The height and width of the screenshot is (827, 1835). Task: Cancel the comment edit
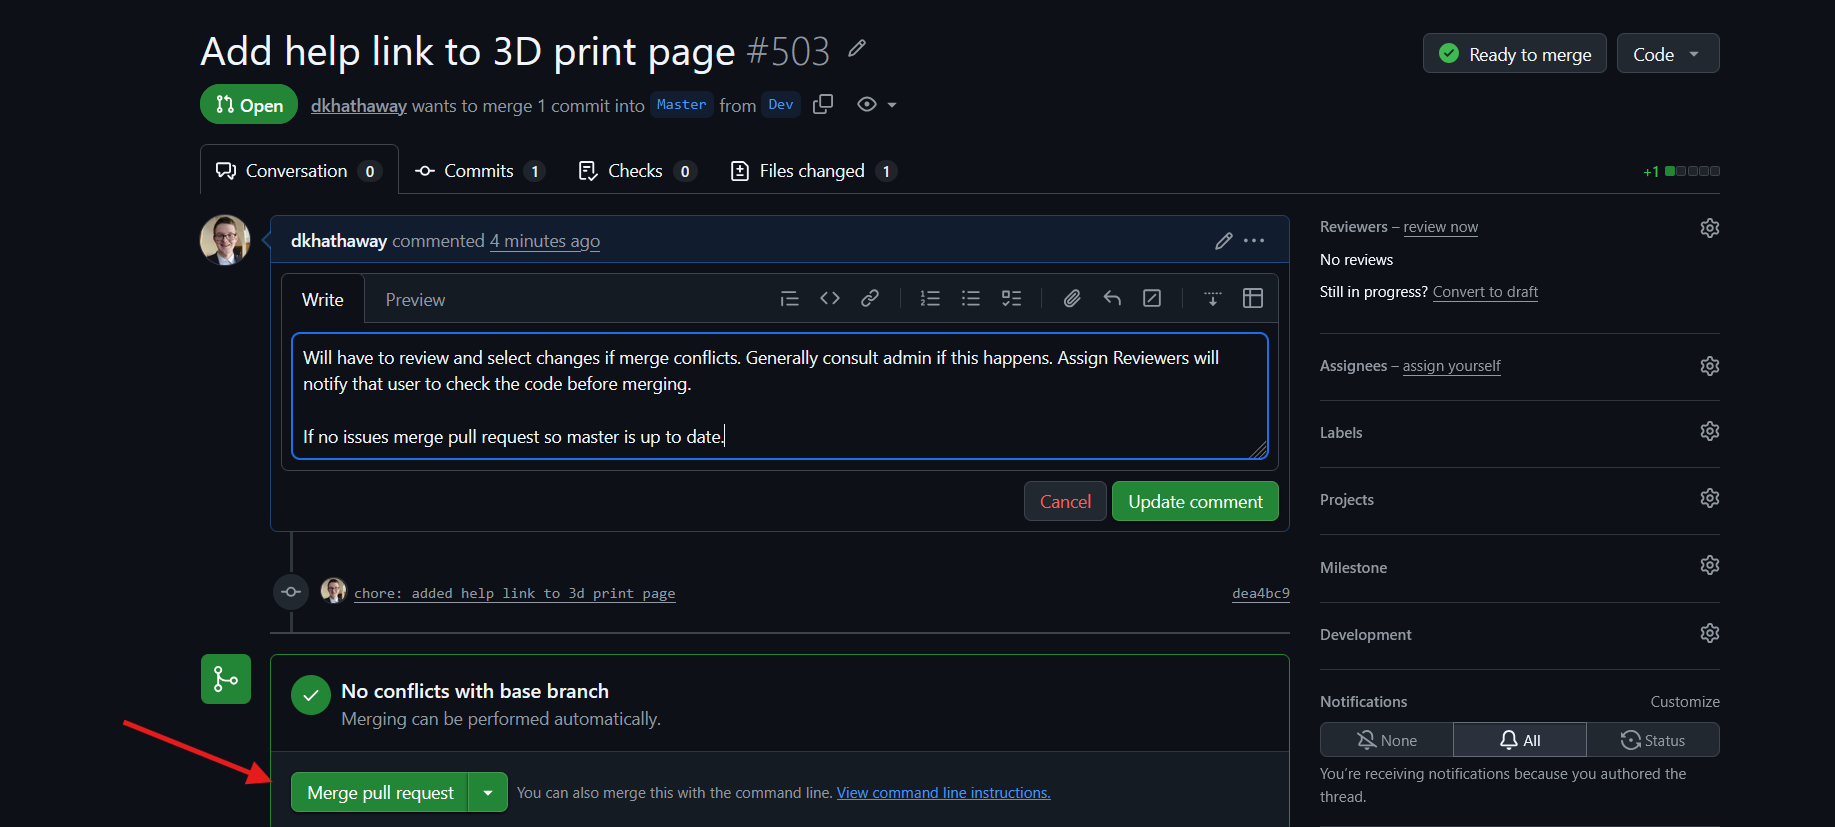tap(1065, 502)
